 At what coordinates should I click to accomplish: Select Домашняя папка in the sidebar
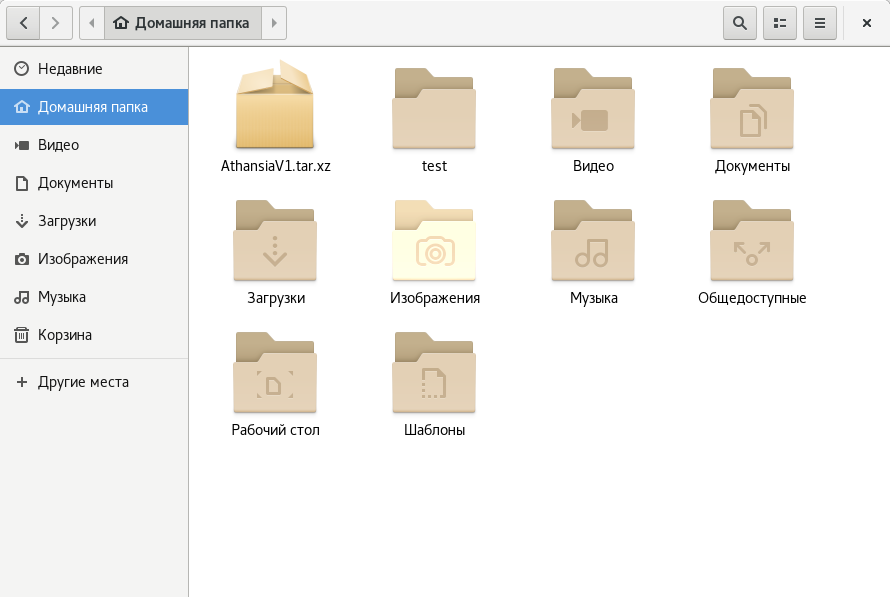click(x=94, y=107)
